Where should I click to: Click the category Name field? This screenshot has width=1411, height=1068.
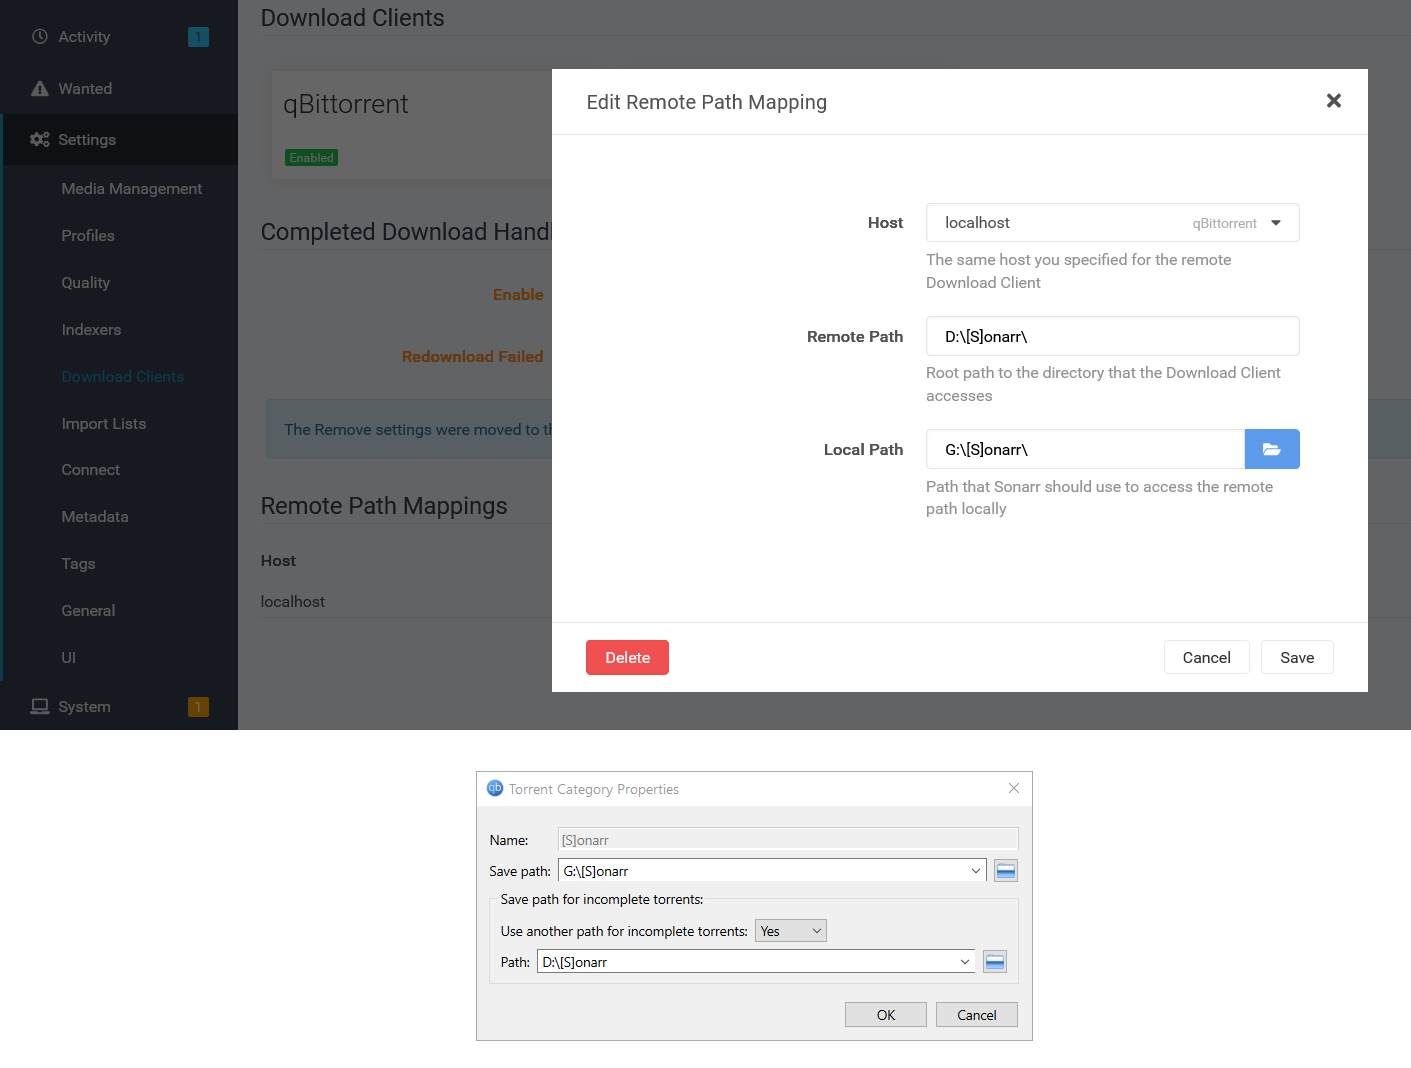[x=788, y=840]
